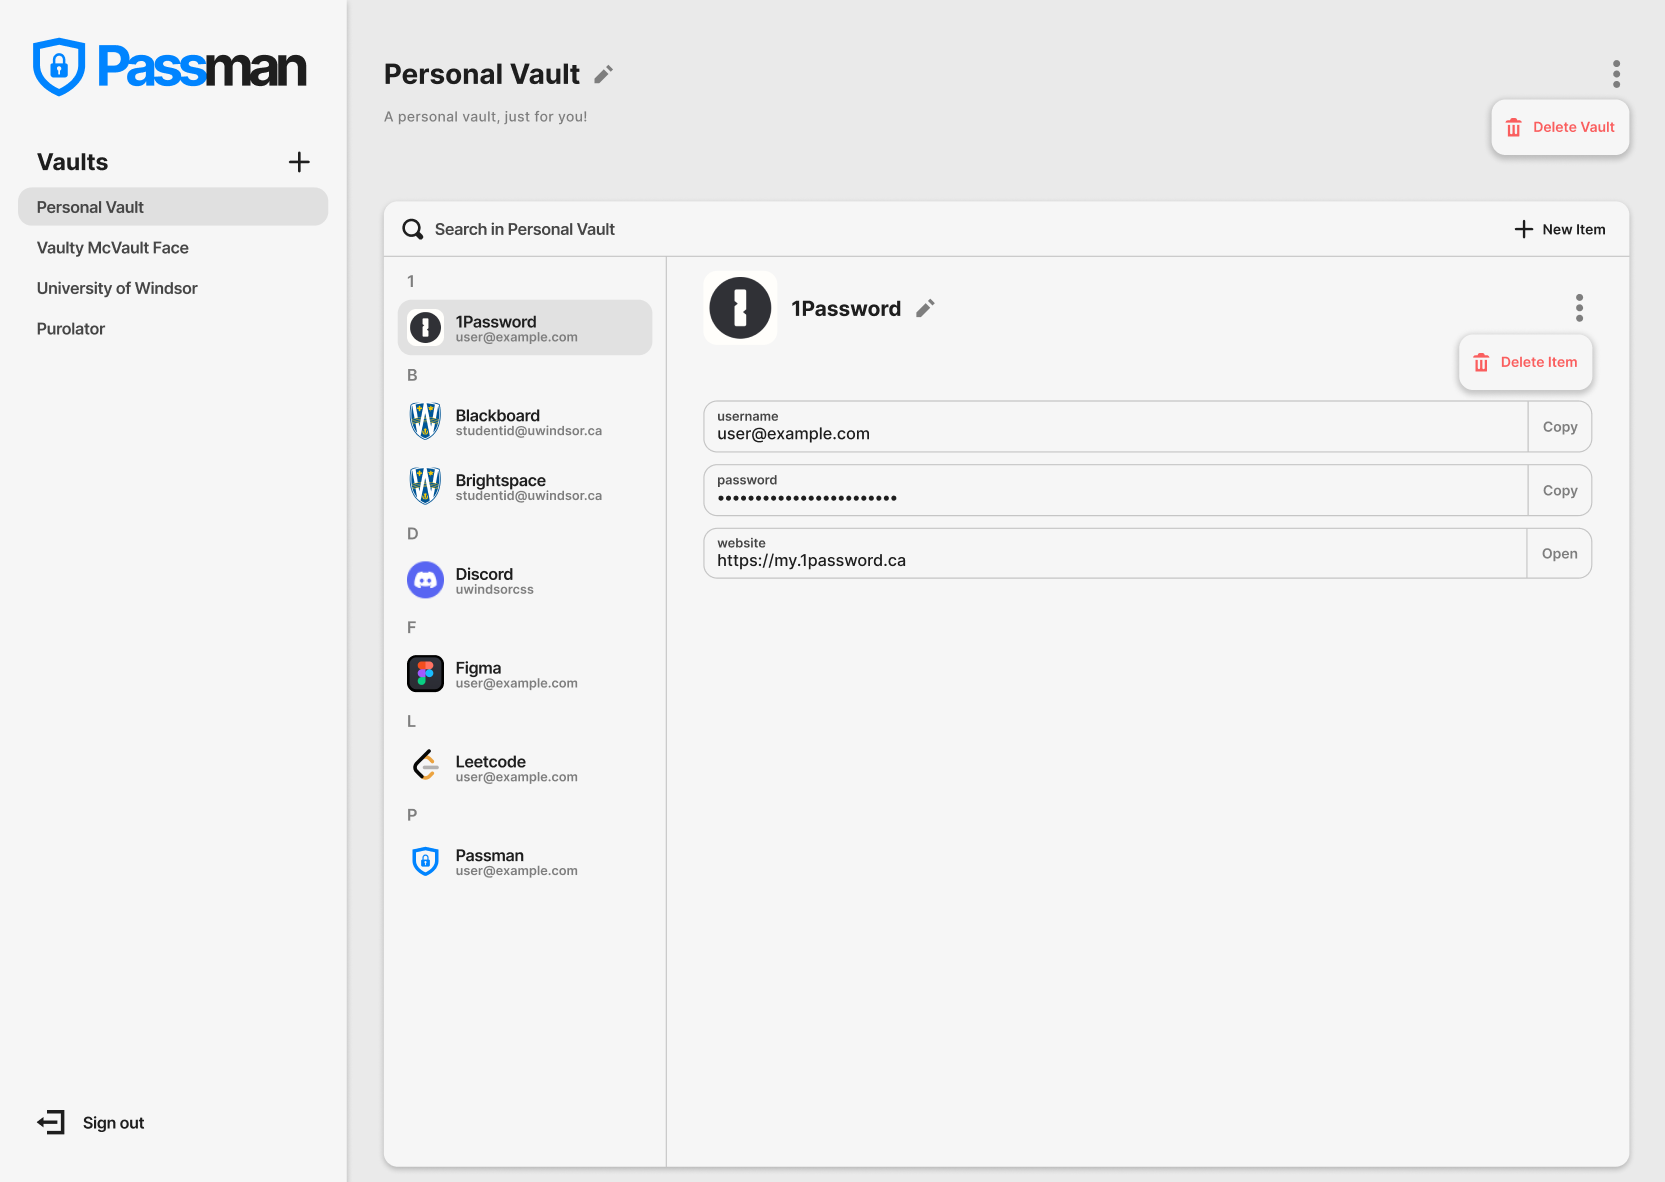Click the Personal Vault title
This screenshot has width=1665, height=1182.
(482, 74)
